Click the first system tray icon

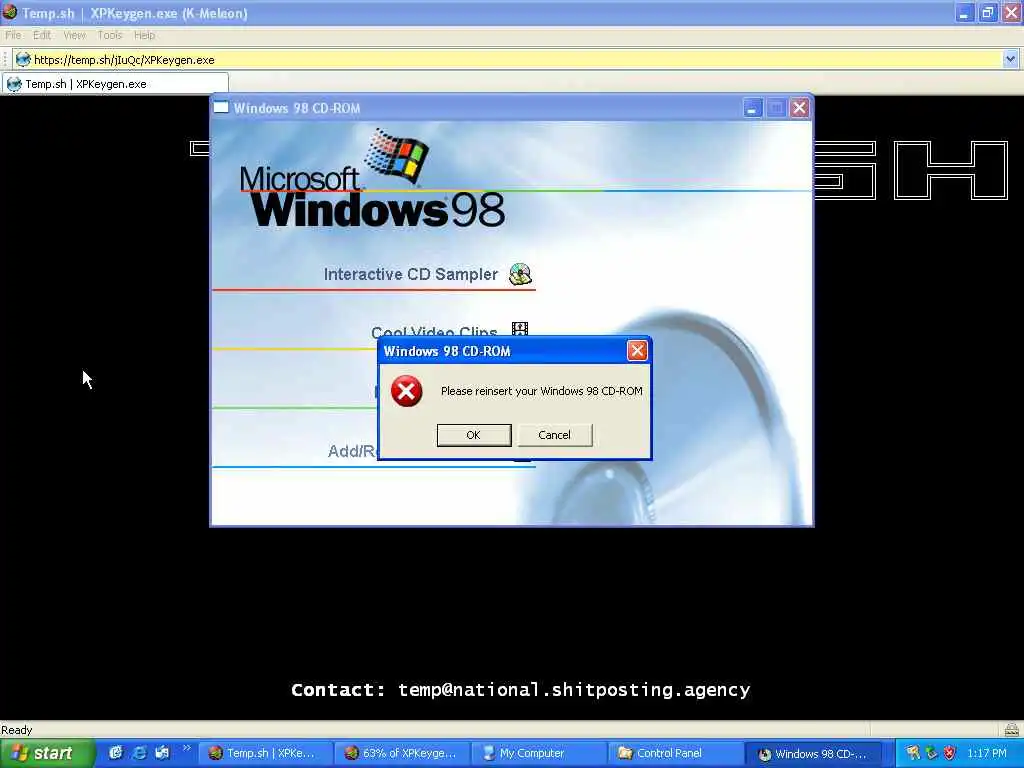[913, 753]
